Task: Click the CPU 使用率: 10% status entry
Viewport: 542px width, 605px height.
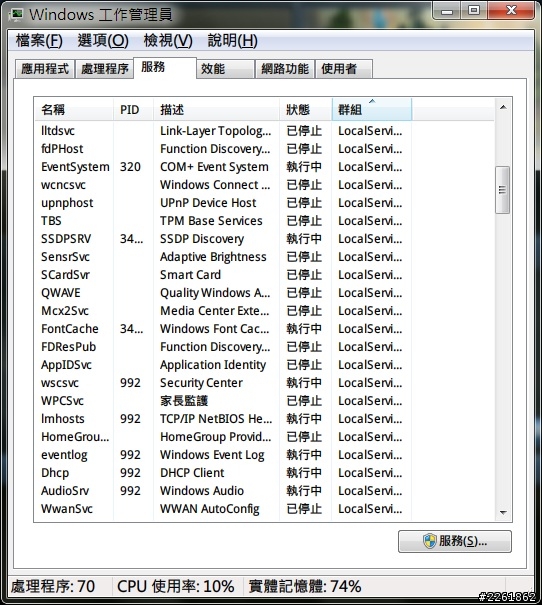Action: coord(176,586)
